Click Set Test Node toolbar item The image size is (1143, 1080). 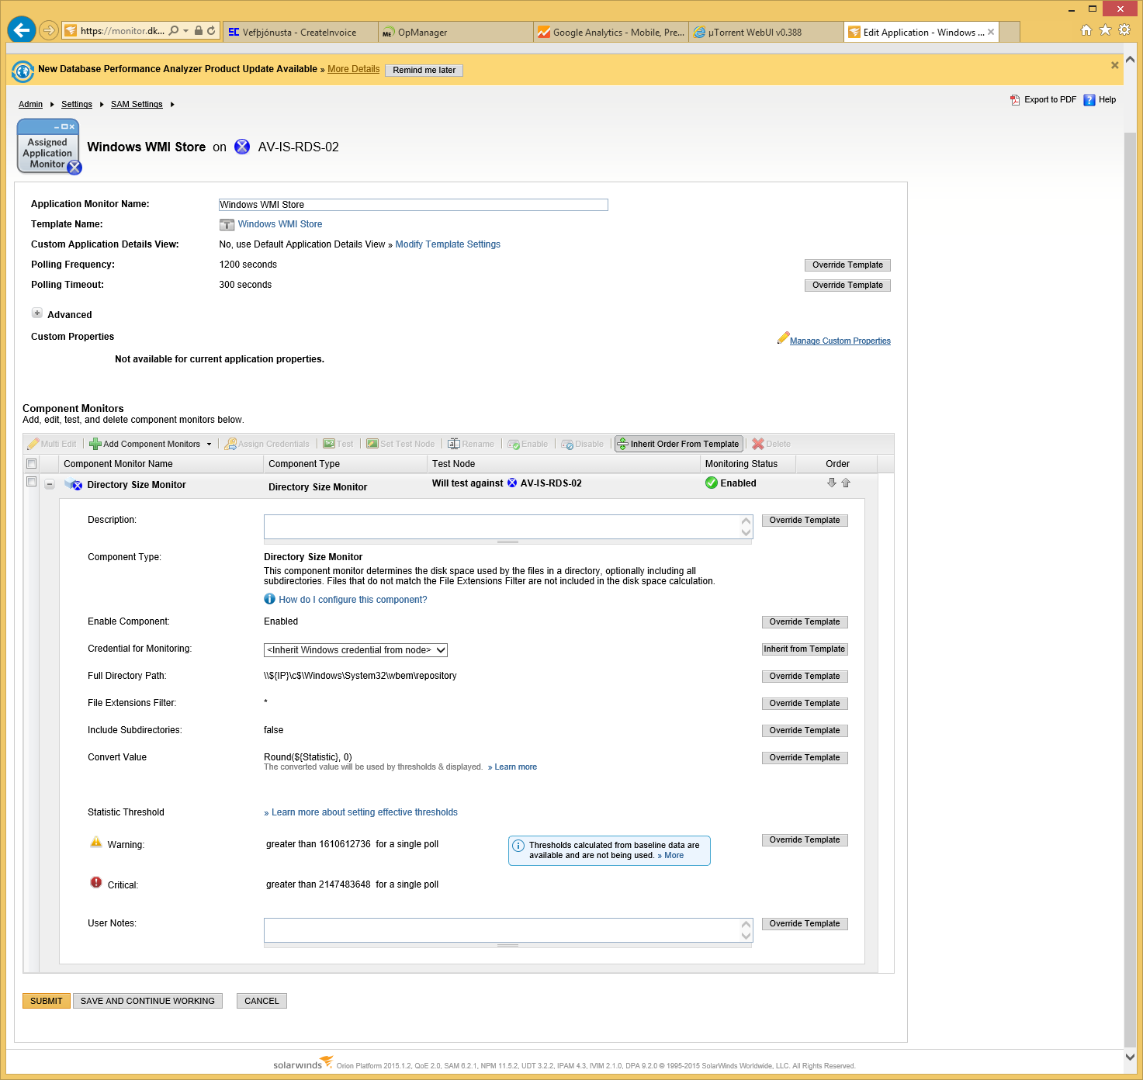point(401,444)
